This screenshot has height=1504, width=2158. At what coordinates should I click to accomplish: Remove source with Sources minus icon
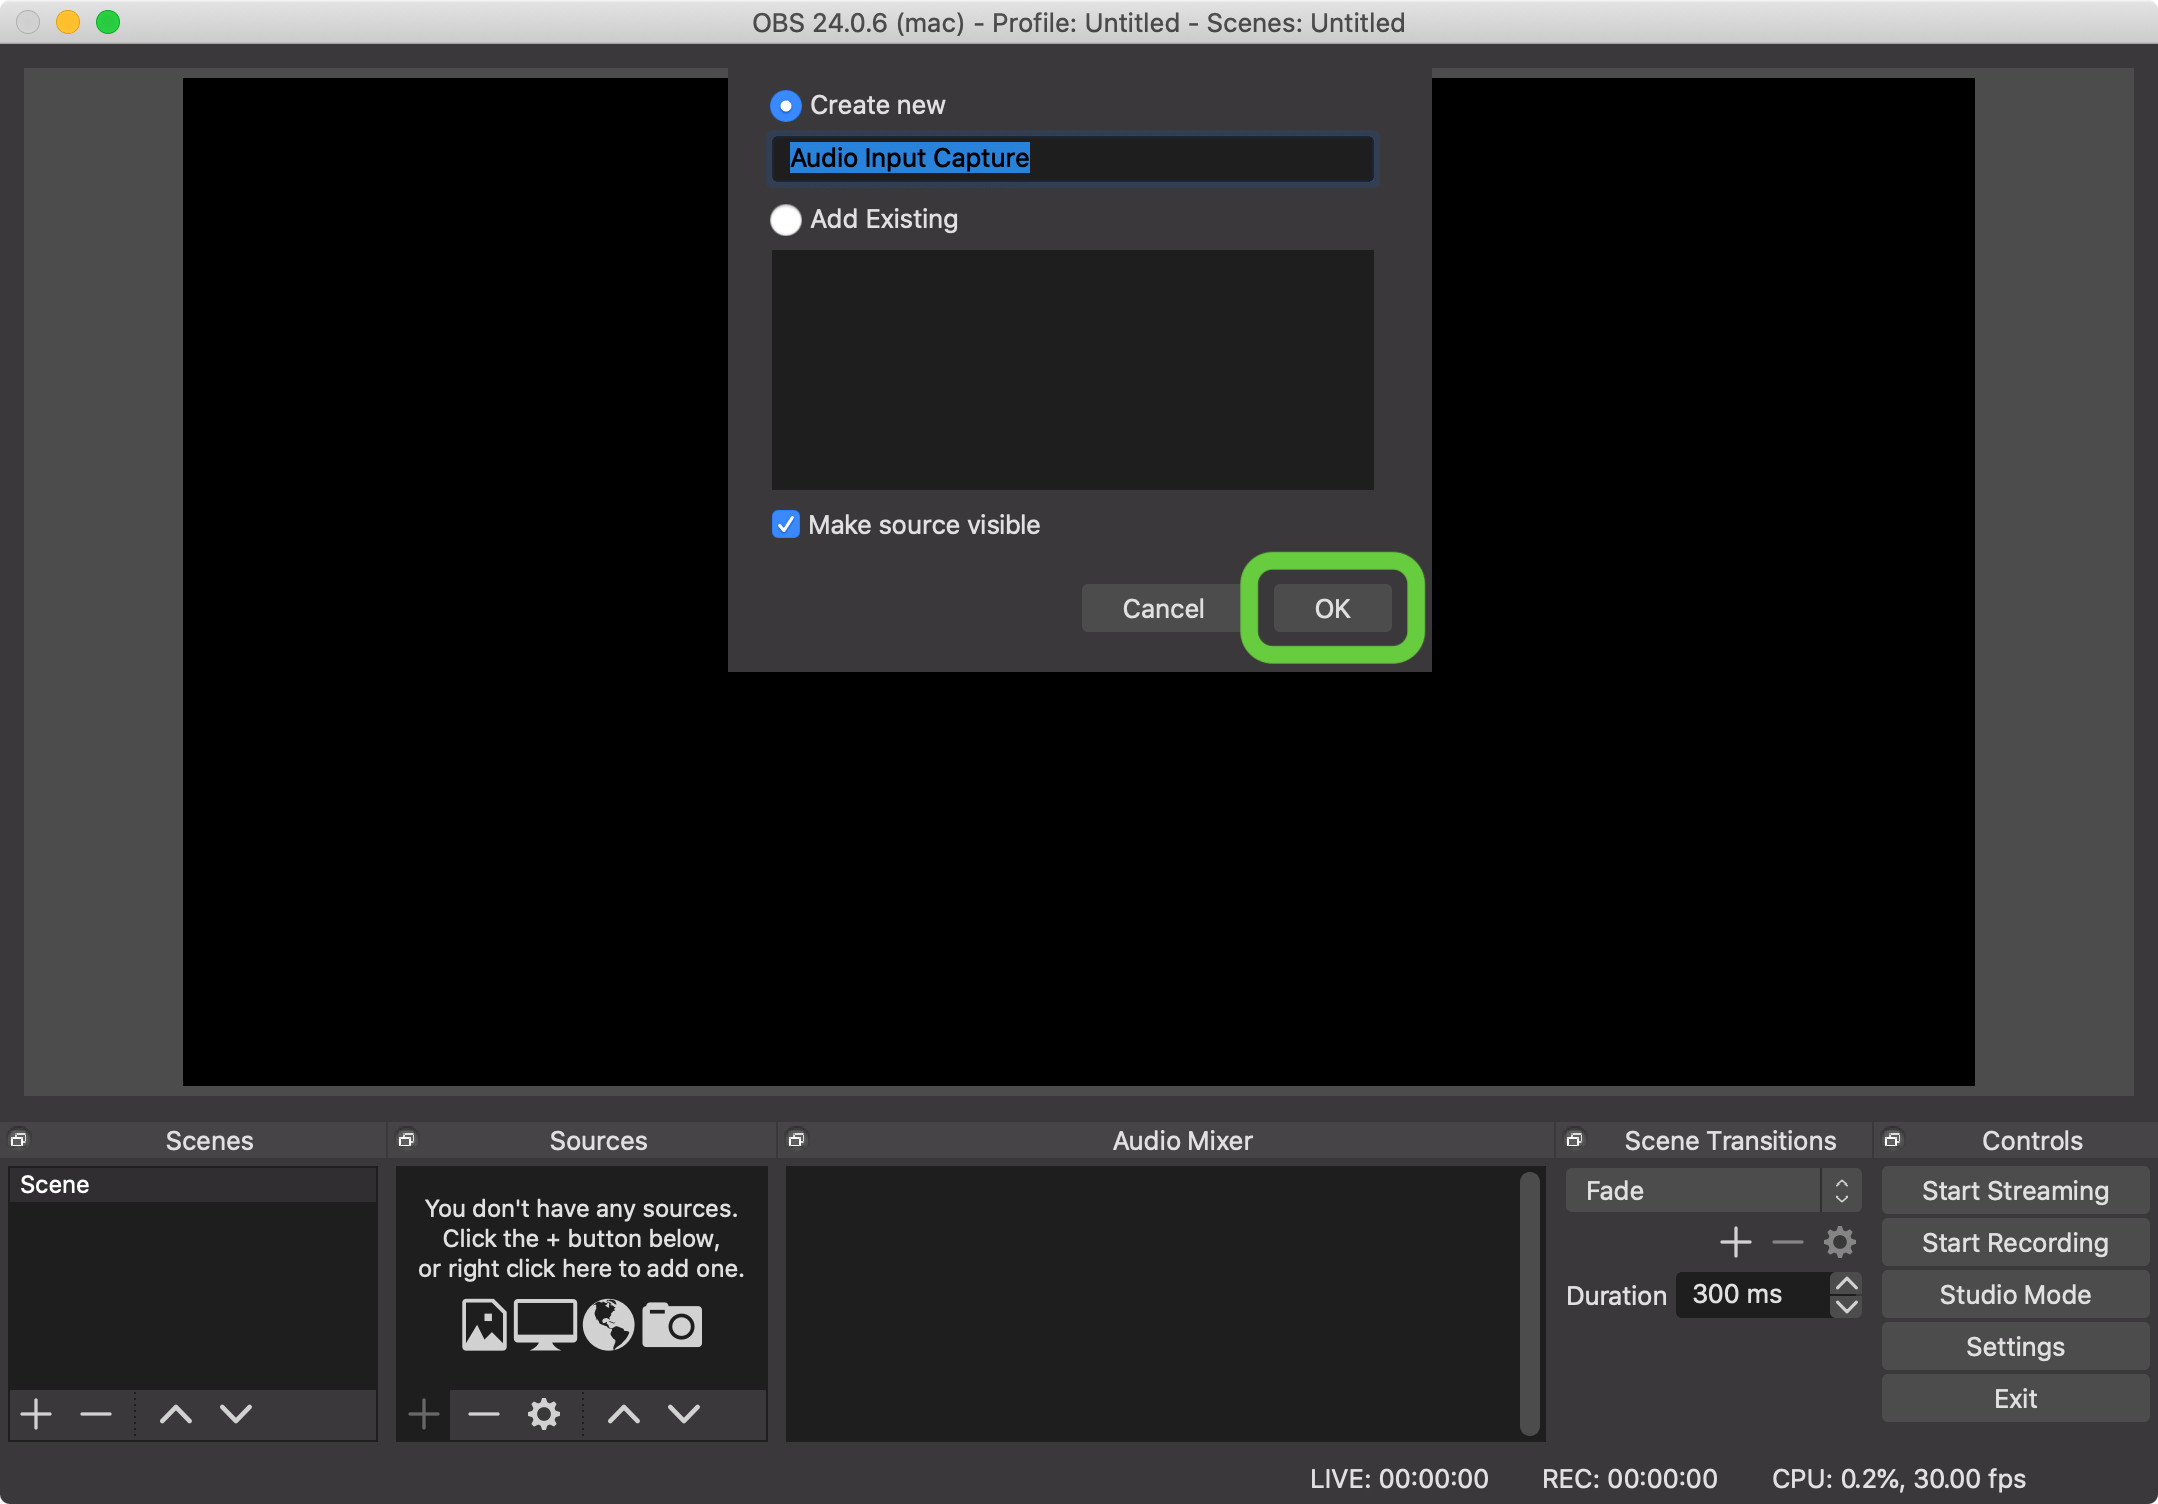point(484,1414)
